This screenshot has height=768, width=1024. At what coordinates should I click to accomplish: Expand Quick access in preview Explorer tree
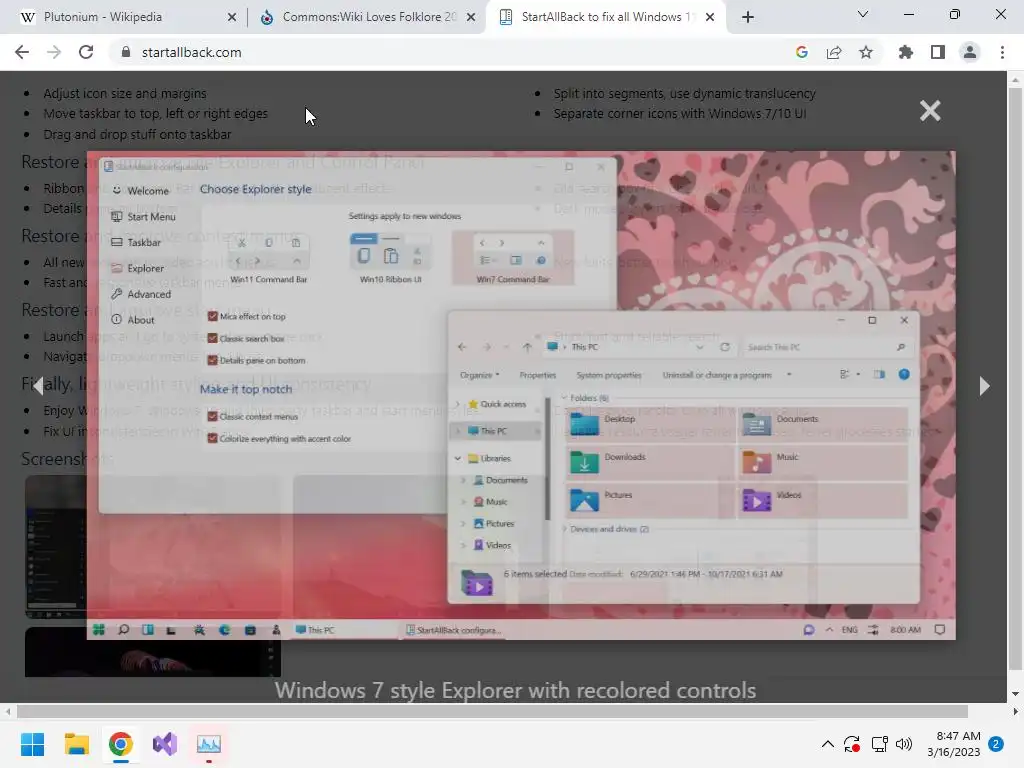458,404
